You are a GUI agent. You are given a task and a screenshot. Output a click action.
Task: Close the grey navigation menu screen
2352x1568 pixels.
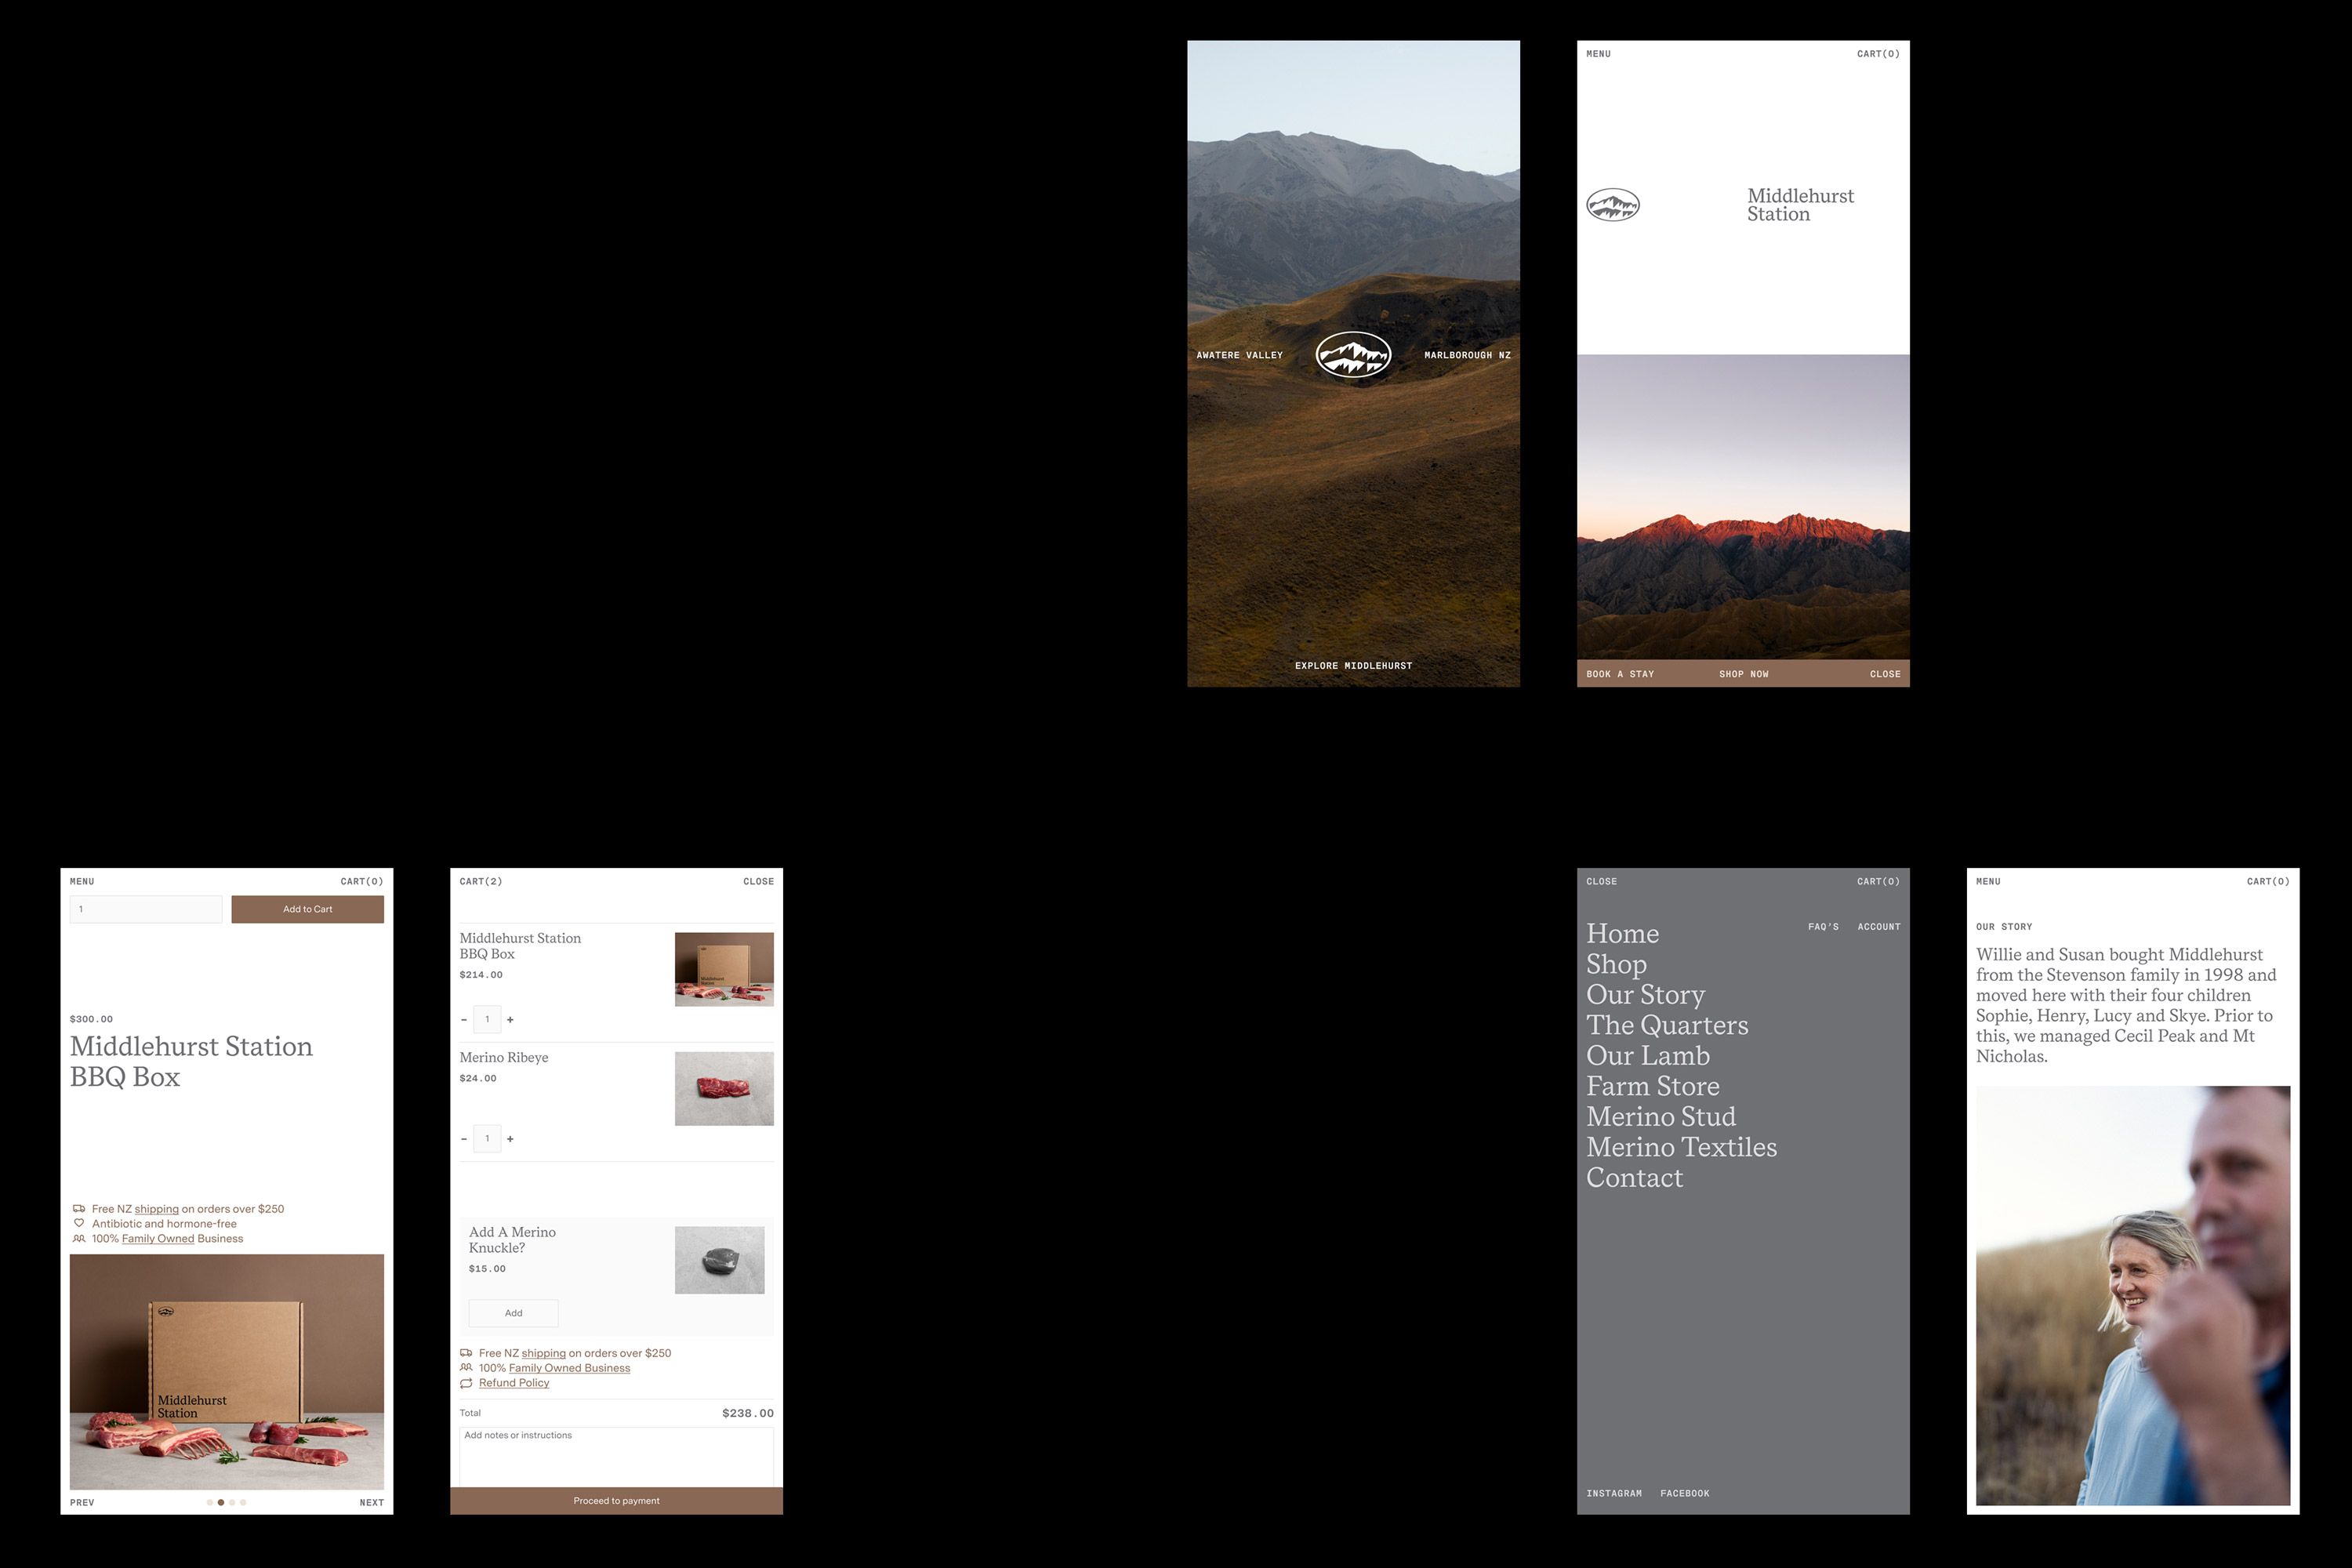coord(1601,881)
